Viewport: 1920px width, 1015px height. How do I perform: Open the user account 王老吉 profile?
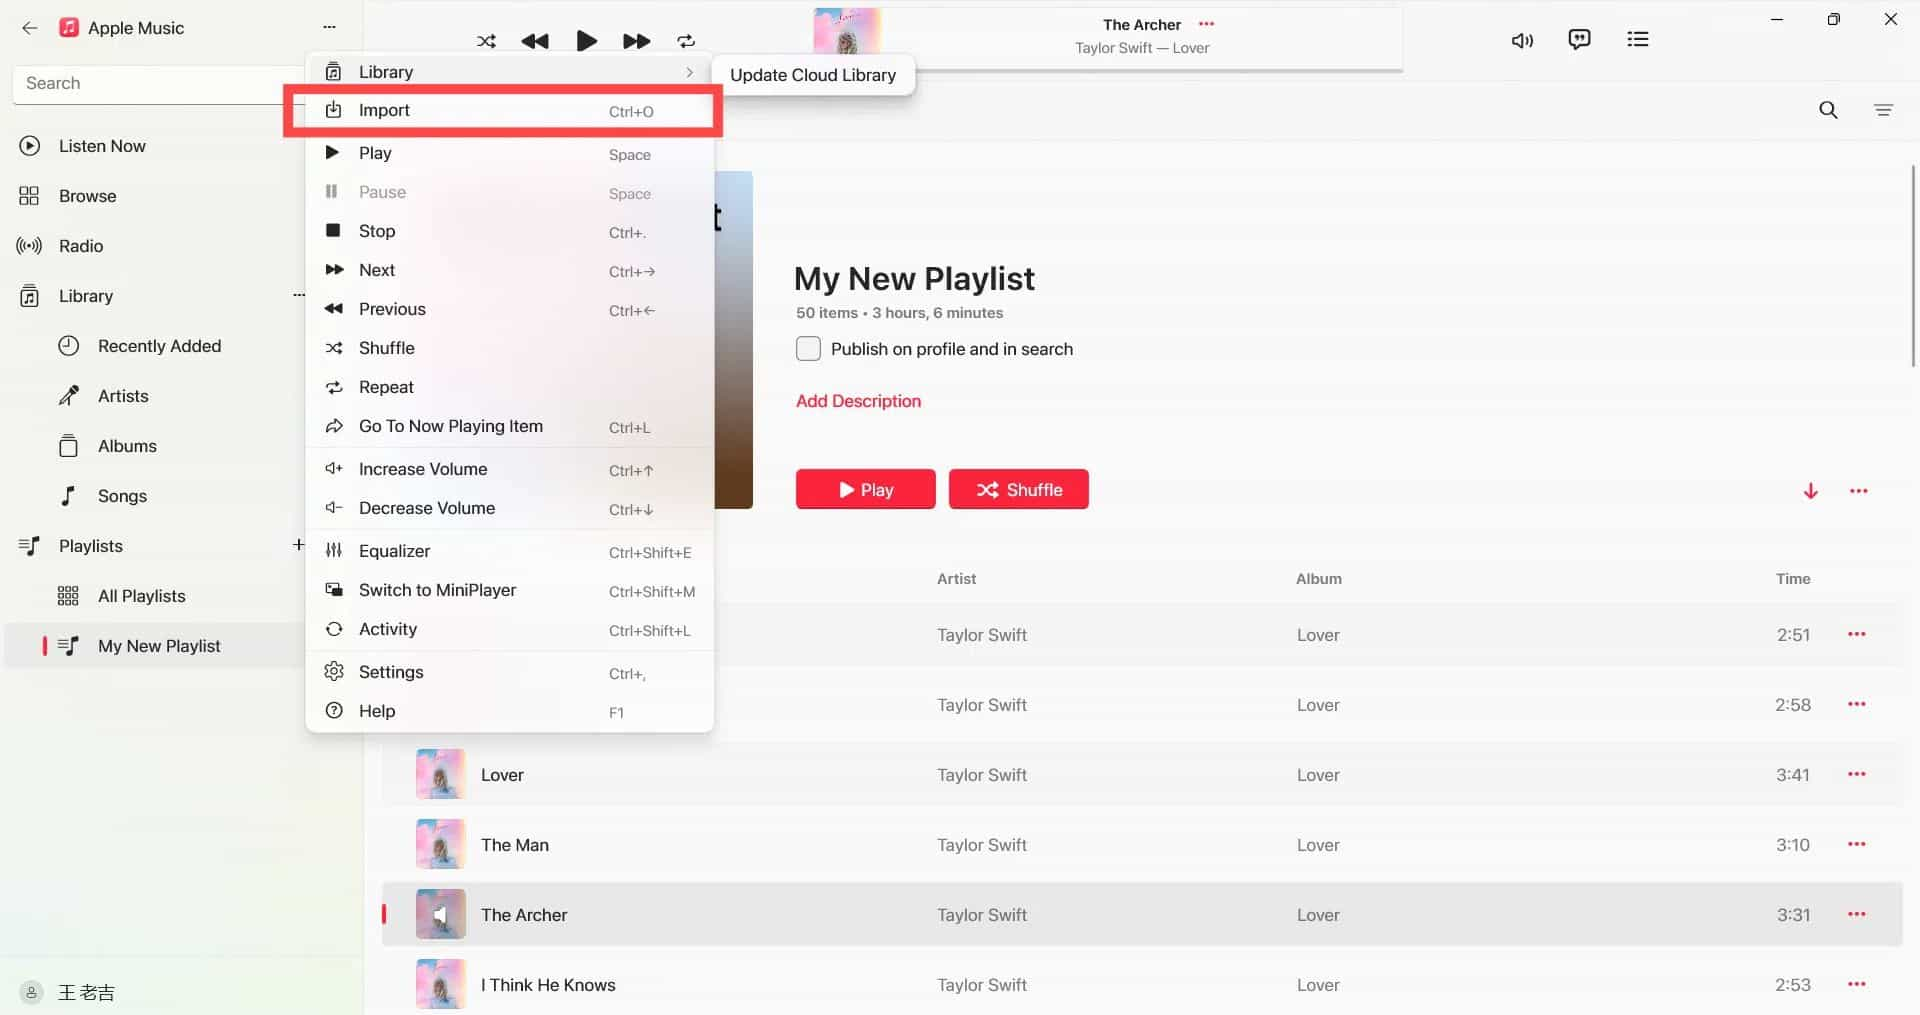coord(68,992)
